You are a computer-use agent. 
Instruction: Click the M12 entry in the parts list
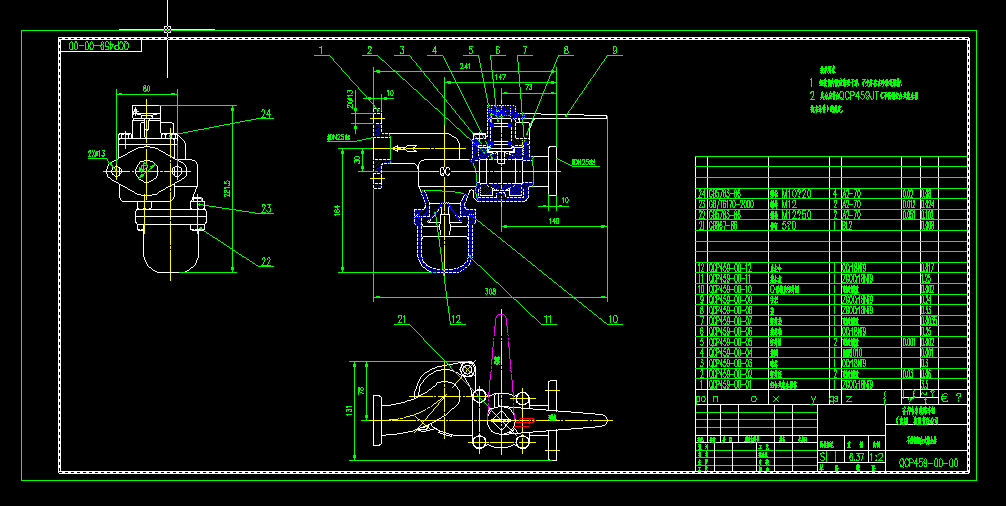coord(789,205)
